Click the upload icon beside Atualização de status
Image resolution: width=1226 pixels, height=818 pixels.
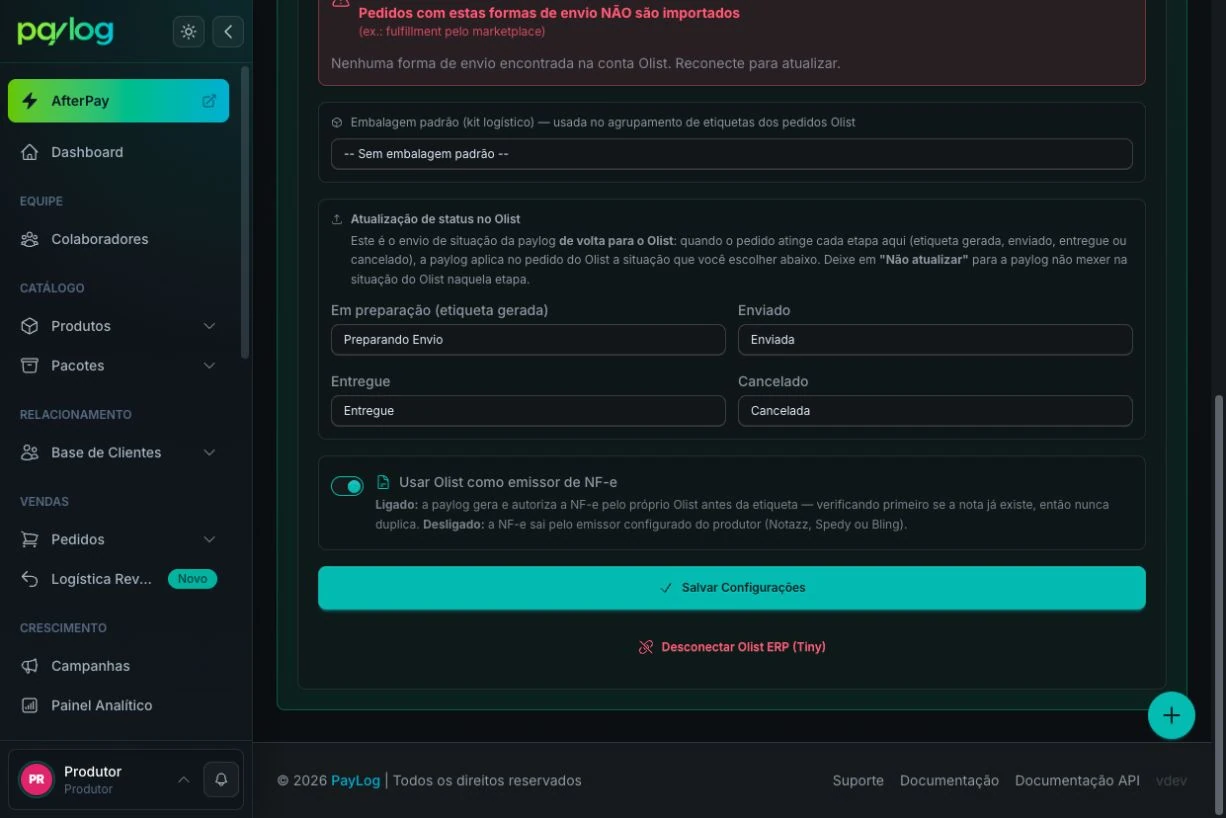(x=337, y=219)
